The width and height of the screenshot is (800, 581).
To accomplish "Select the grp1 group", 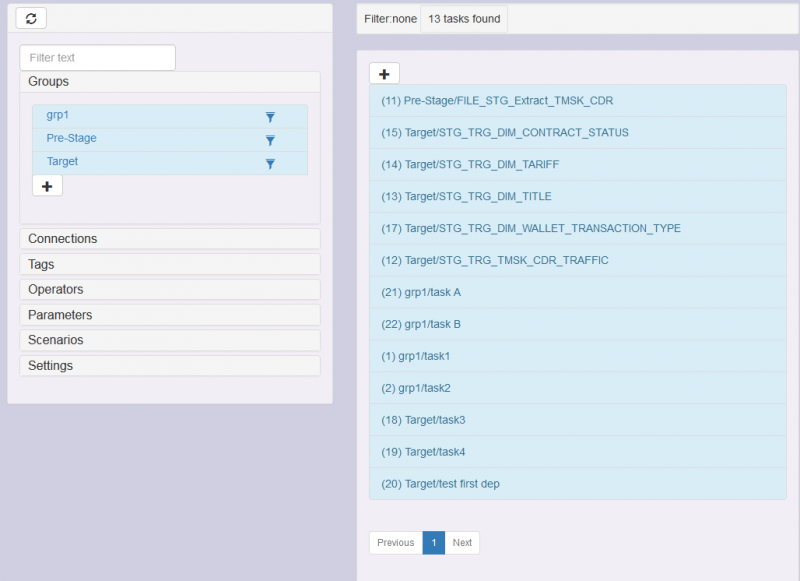I will (x=170, y=116).
